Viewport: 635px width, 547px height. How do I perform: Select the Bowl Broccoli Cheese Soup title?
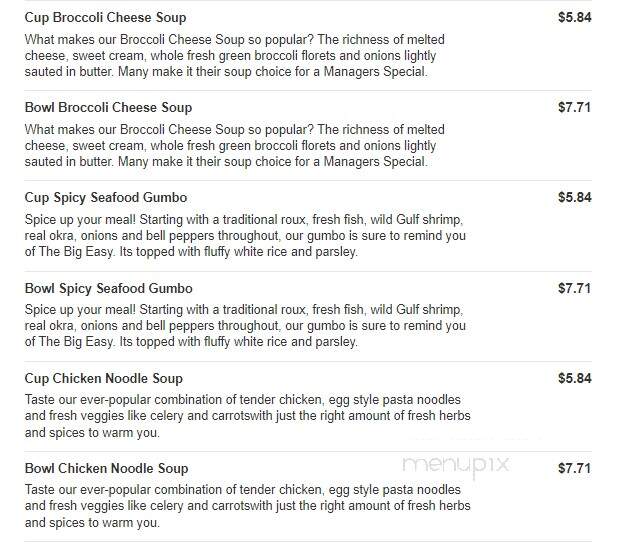coord(108,108)
